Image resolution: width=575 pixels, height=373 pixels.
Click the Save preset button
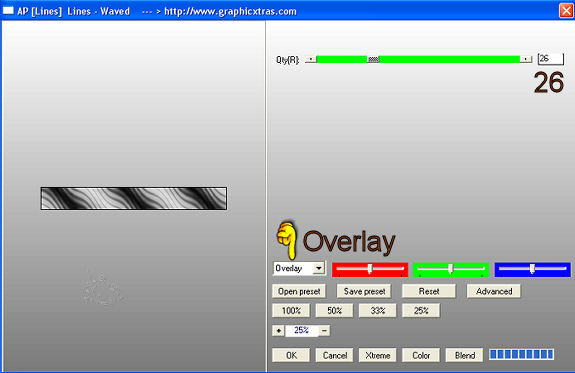[x=364, y=291]
